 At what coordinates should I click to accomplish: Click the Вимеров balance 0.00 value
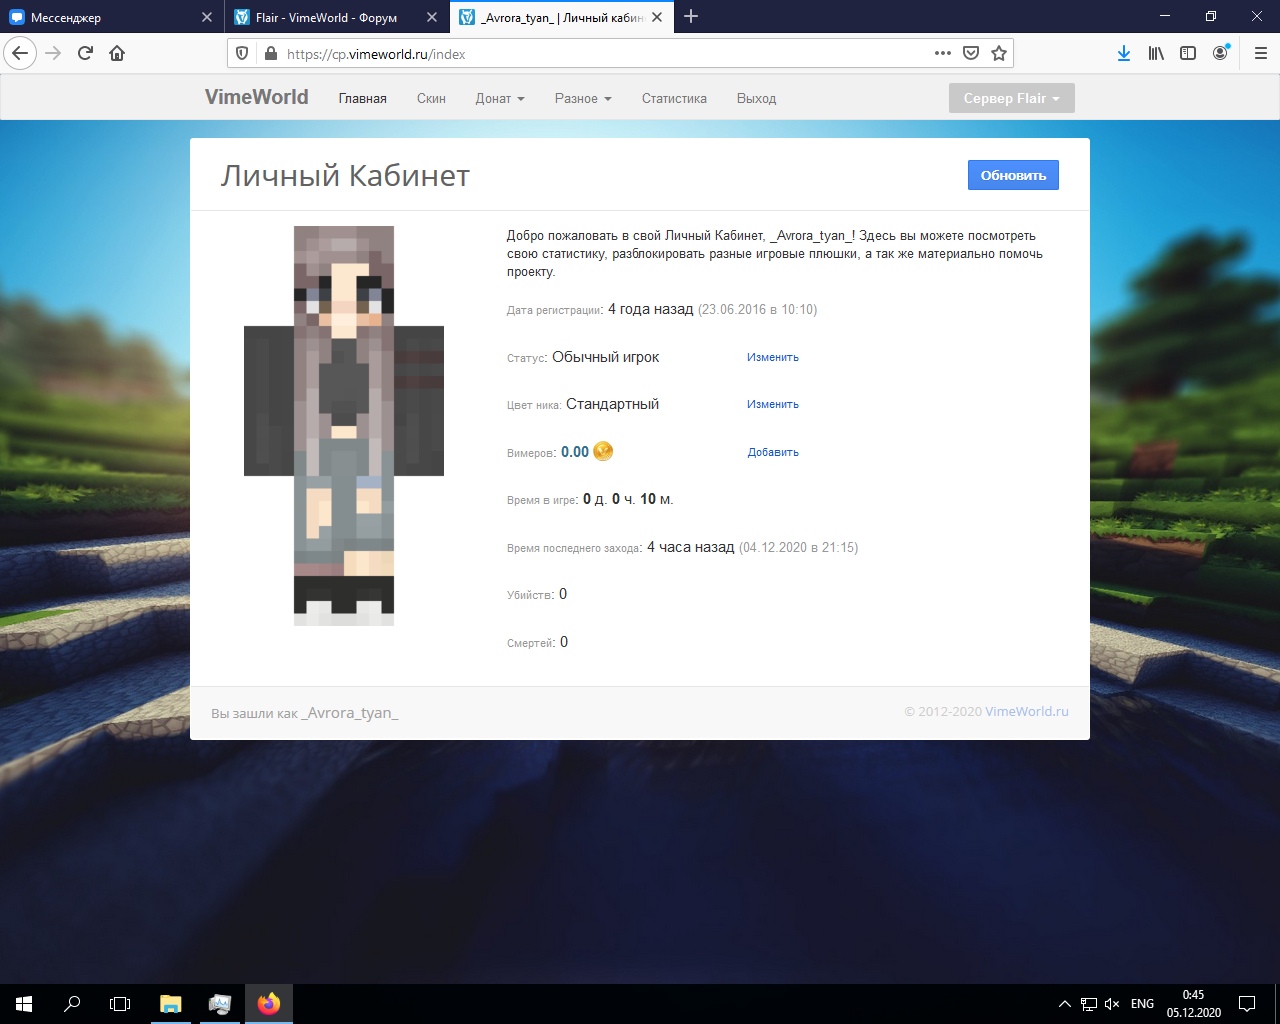click(x=575, y=452)
